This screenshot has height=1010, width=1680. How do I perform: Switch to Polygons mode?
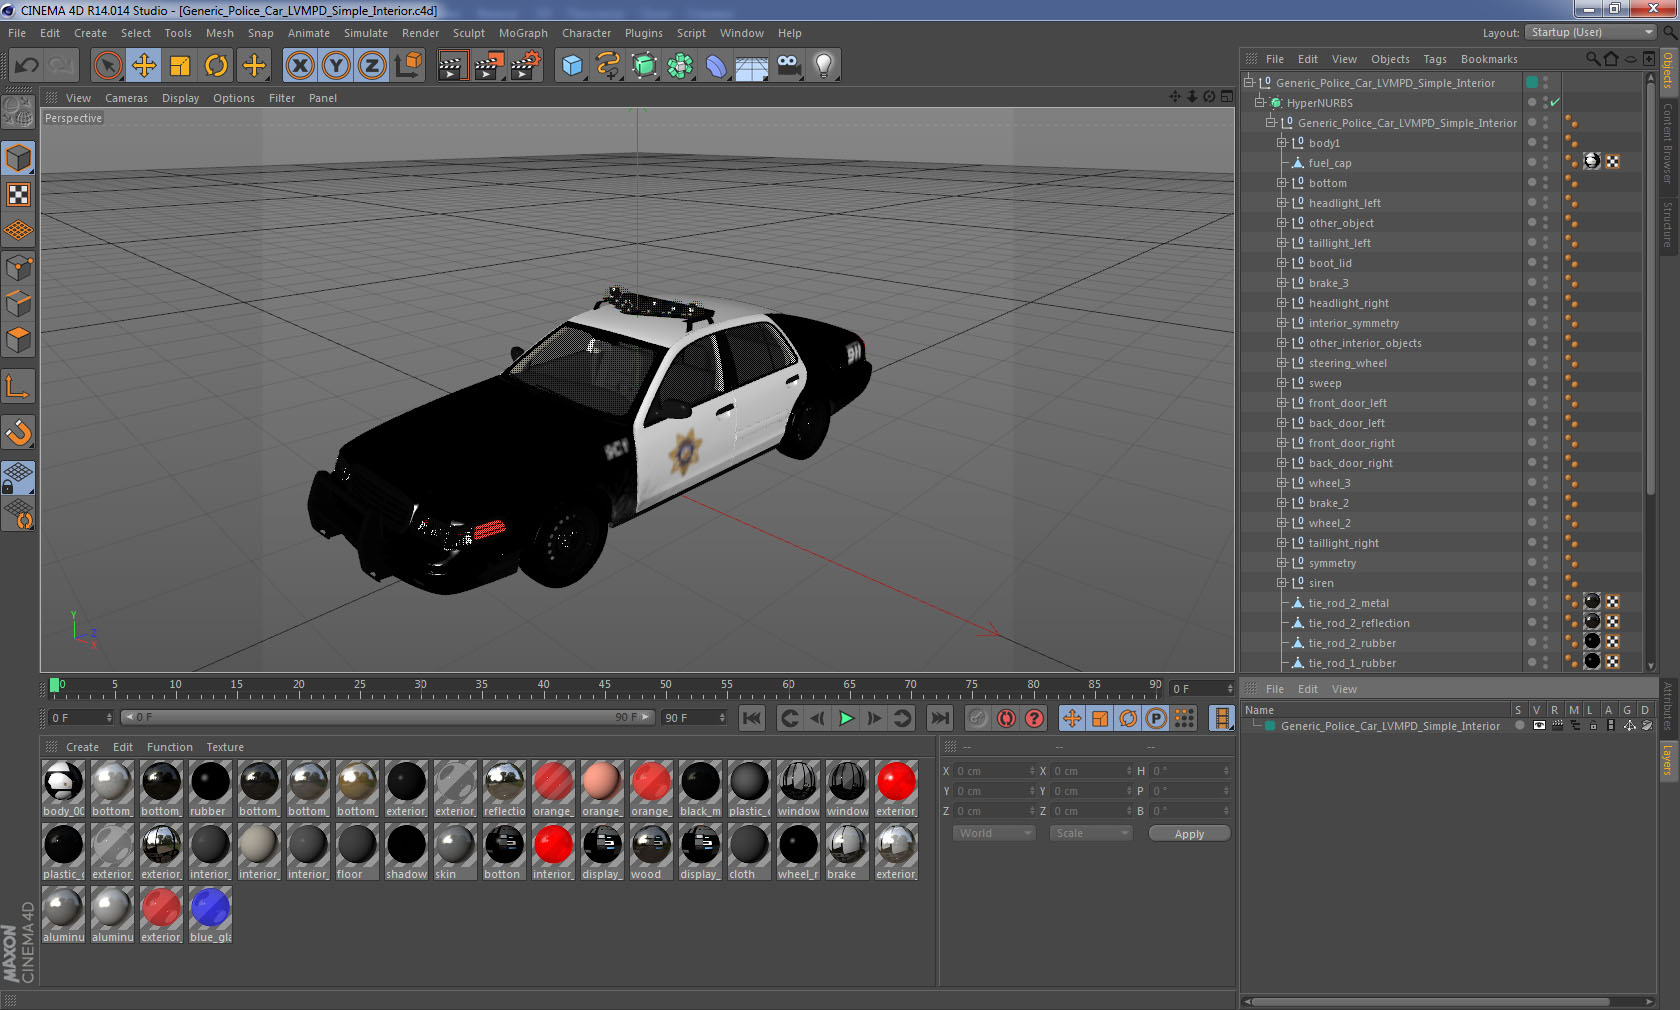(x=18, y=340)
